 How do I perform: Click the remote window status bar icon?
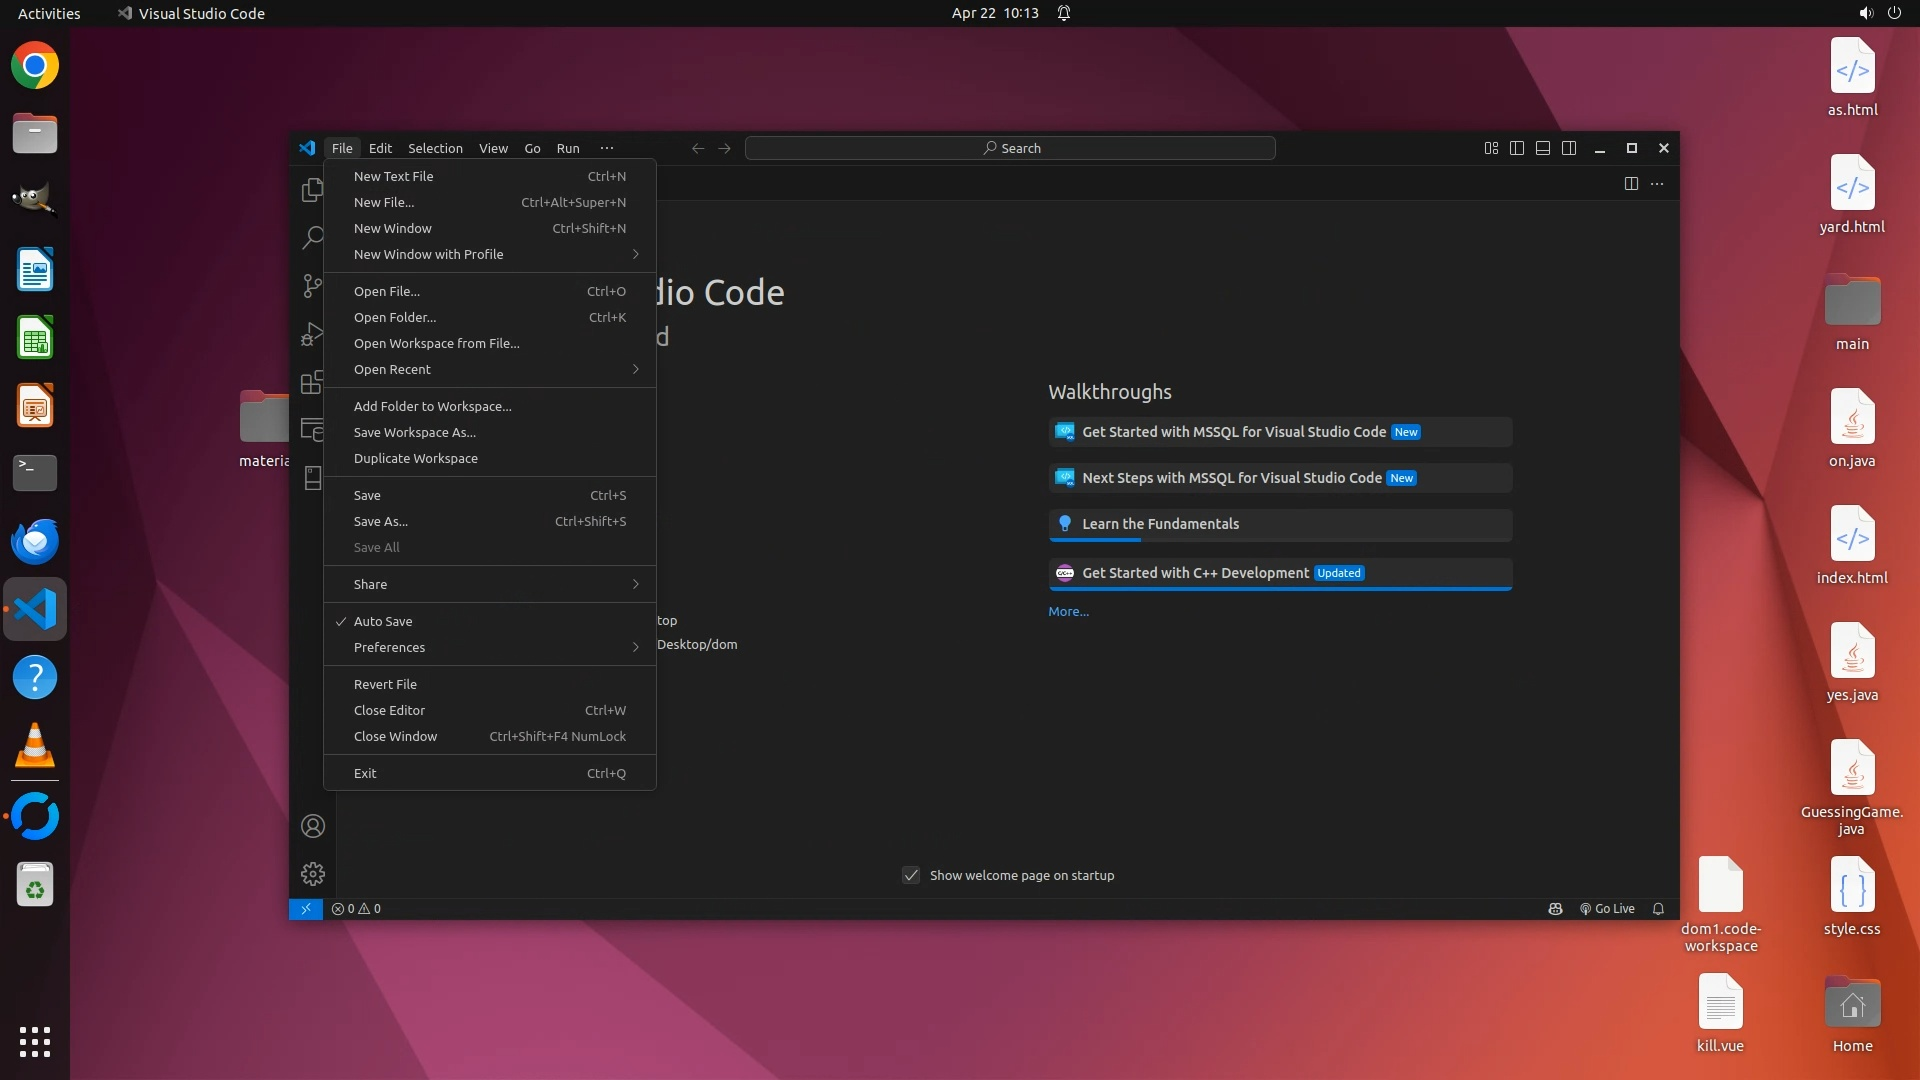click(x=305, y=909)
